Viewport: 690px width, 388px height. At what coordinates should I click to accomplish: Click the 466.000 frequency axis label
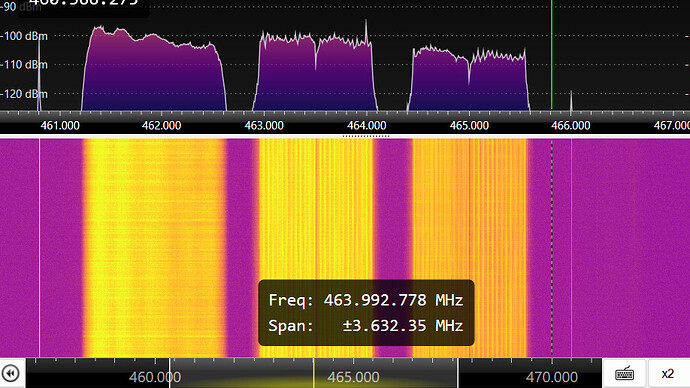[x=571, y=125]
